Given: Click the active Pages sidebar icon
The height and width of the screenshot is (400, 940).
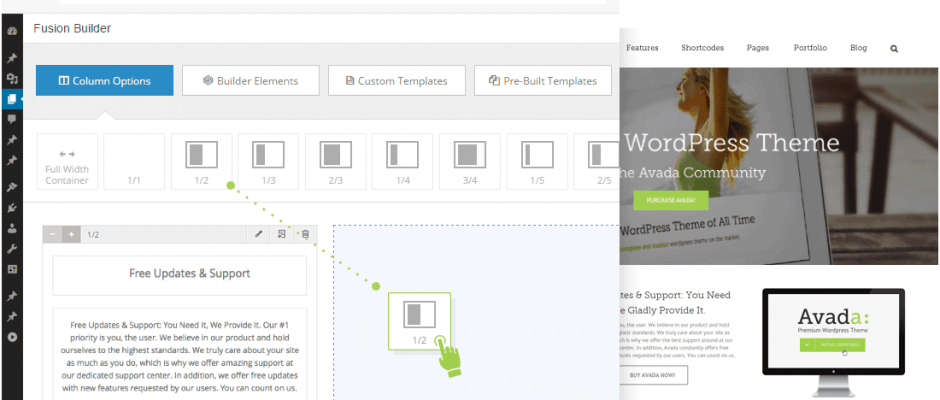Looking at the screenshot, I should click(12, 98).
